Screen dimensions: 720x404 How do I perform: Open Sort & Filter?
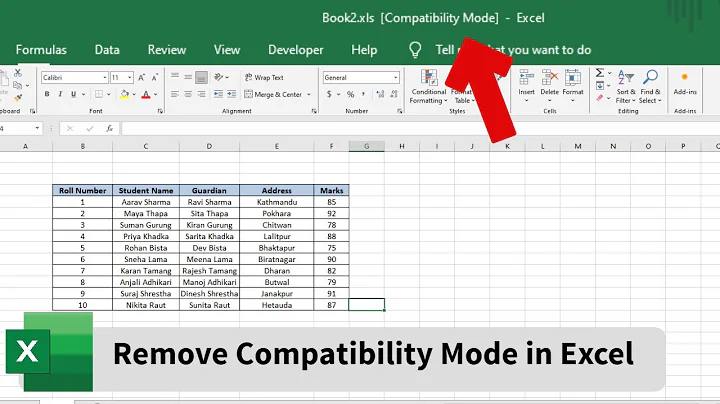pos(625,87)
